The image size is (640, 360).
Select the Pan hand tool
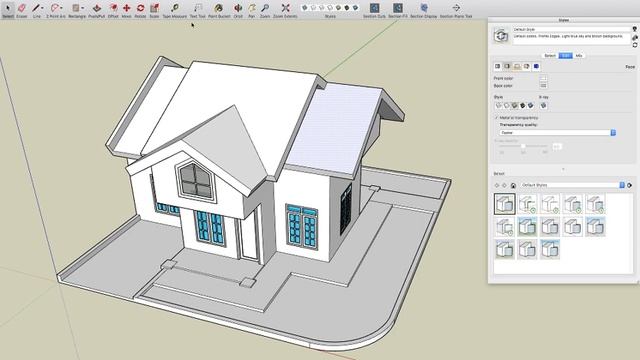[x=252, y=8]
